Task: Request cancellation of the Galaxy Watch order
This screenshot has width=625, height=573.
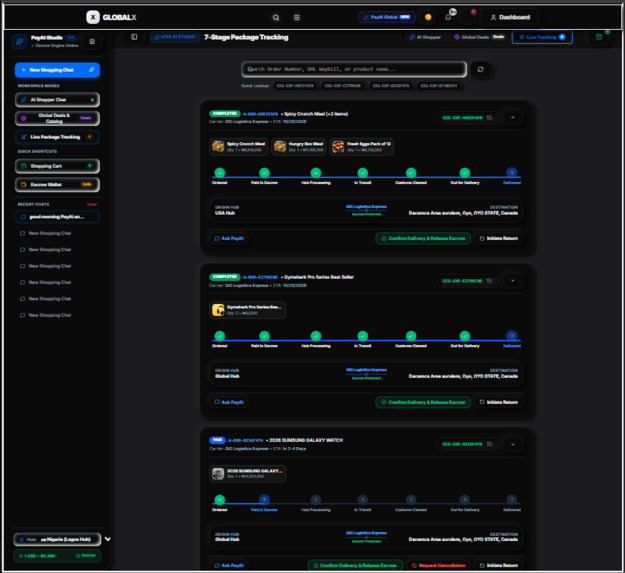Action: coord(438,565)
